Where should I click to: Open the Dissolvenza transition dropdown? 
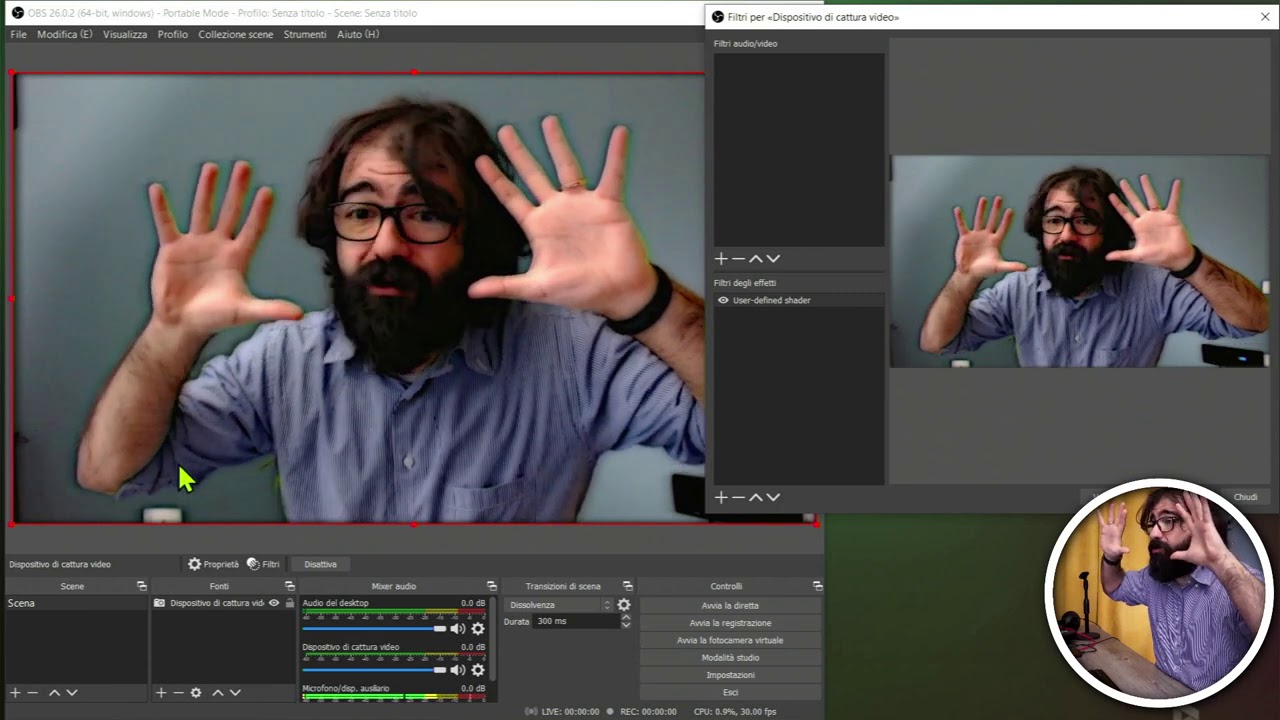559,605
